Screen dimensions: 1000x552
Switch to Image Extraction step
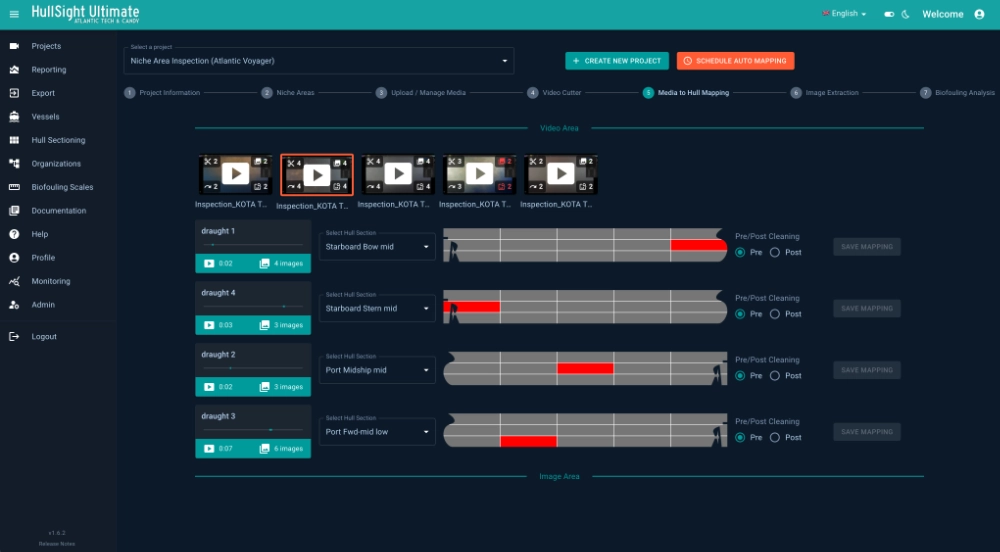[796, 93]
